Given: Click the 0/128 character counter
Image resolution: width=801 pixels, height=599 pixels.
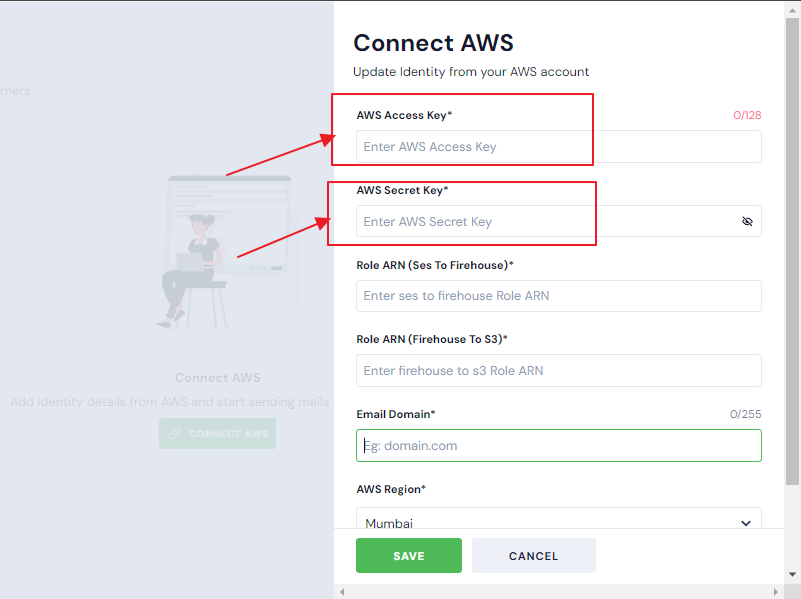Looking at the screenshot, I should 747,114.
